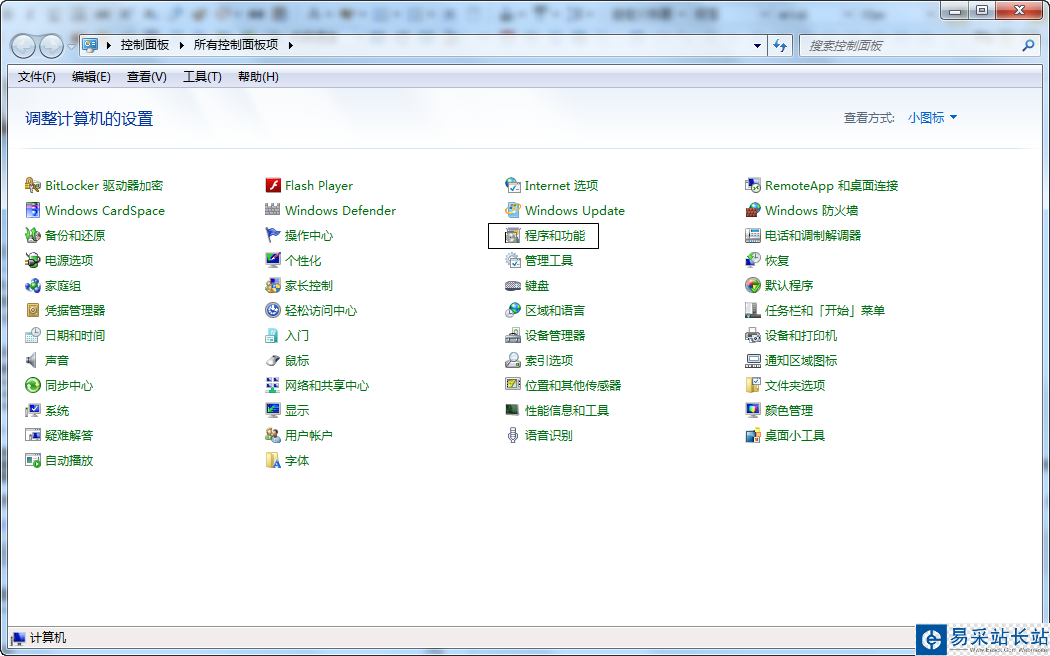Open the 鼠标 icon
The width and height of the screenshot is (1050, 656).
(x=273, y=361)
